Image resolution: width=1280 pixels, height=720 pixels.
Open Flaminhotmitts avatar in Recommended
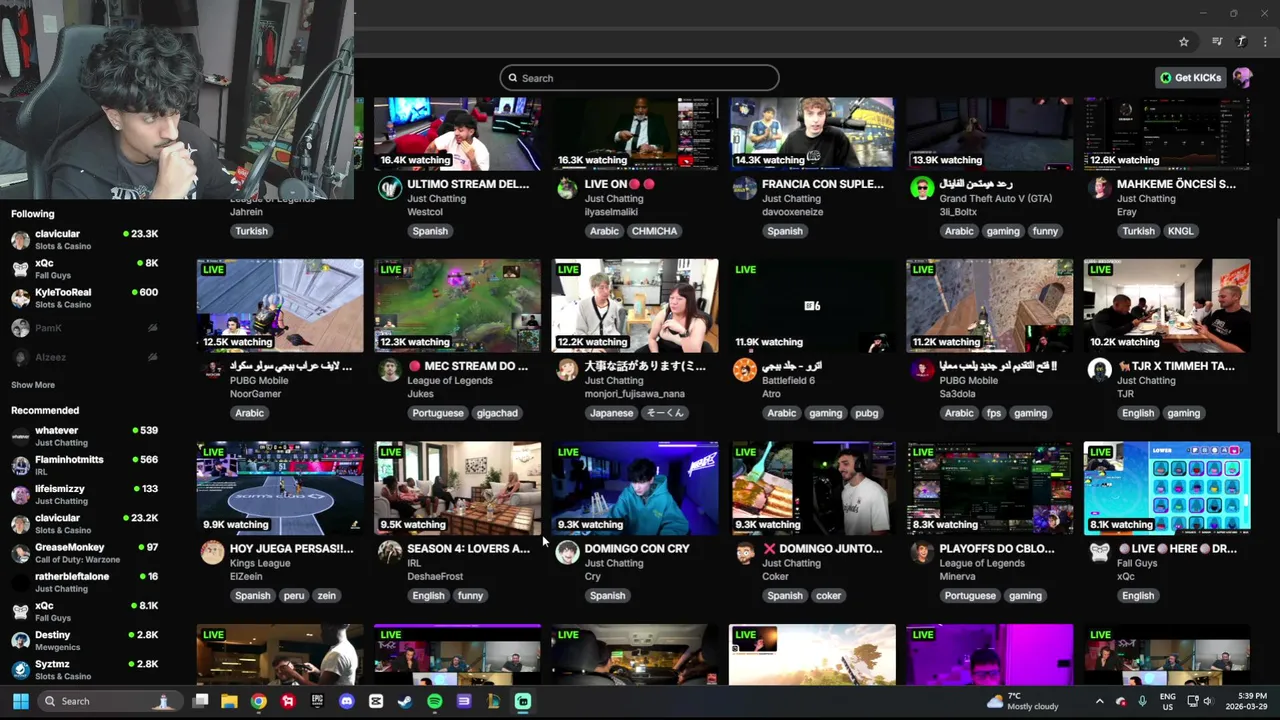(20, 465)
